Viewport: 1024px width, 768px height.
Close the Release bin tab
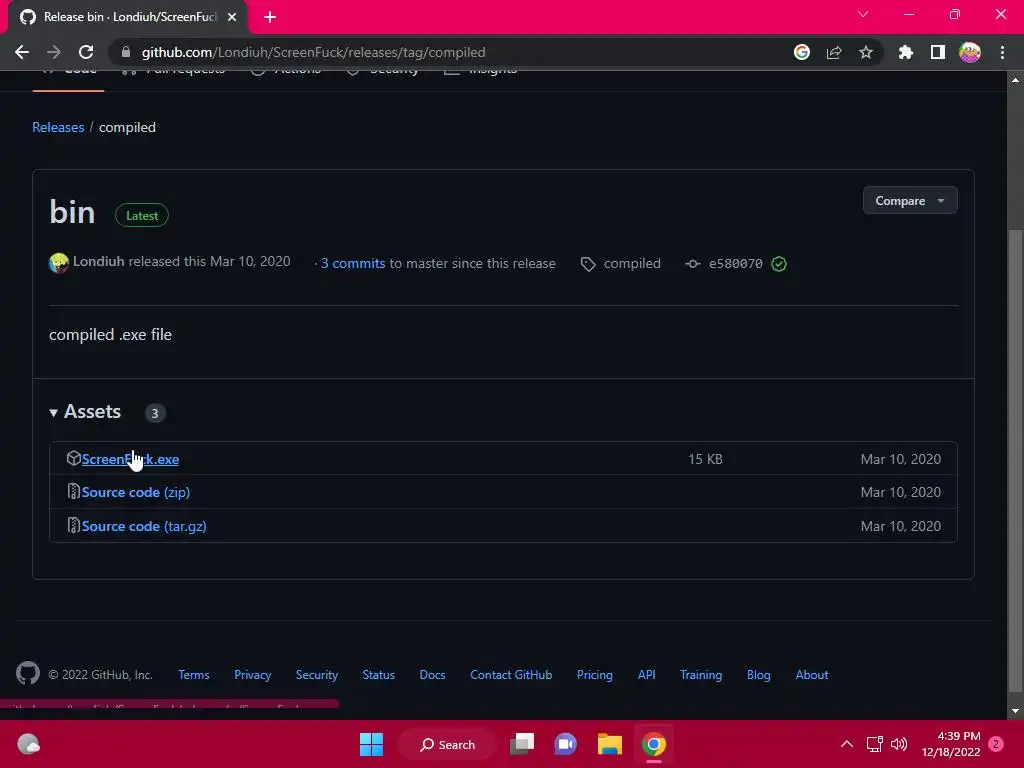(x=232, y=17)
